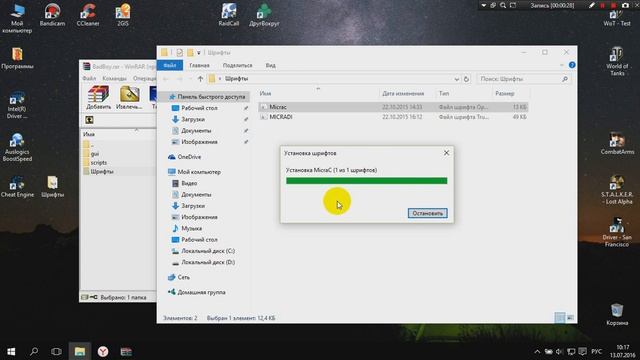Click the WinRAR Извлечь toolbar button
This screenshot has height=360, width=640.
coord(129,98)
